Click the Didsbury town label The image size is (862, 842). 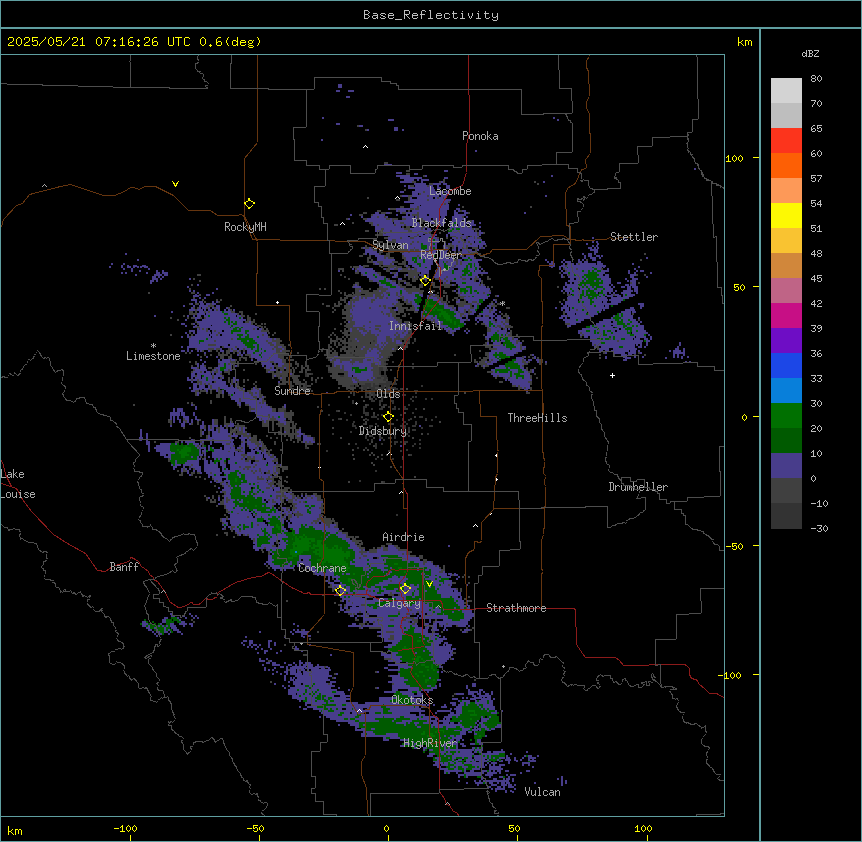click(x=383, y=431)
